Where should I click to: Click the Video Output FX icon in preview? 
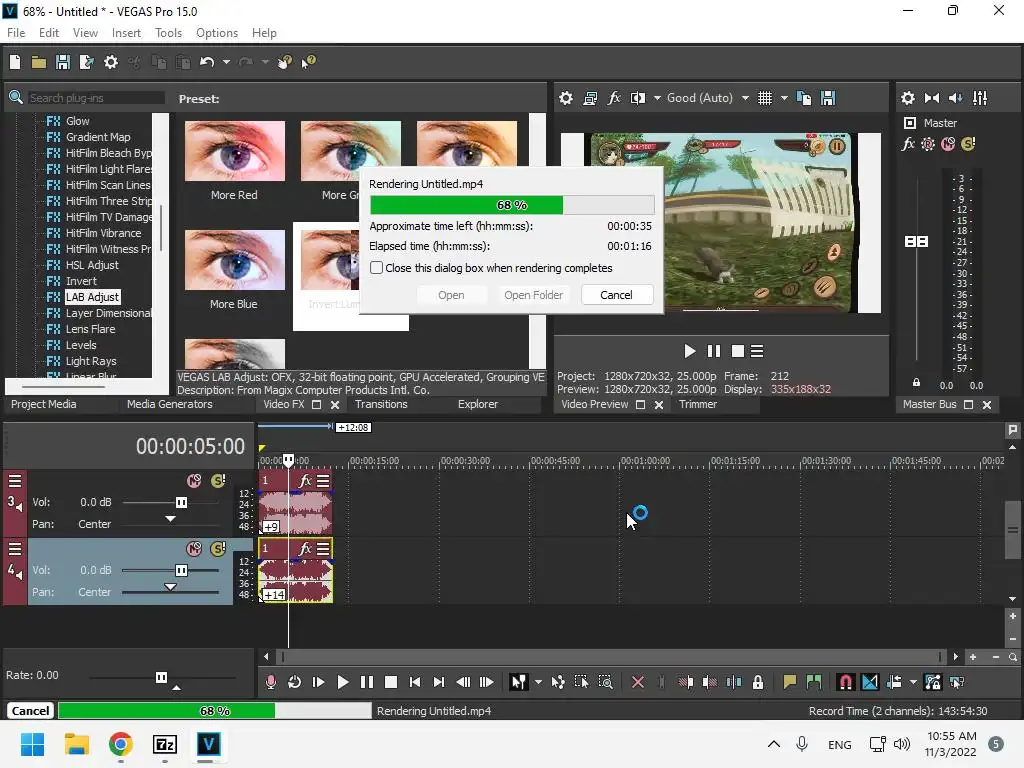coord(614,98)
